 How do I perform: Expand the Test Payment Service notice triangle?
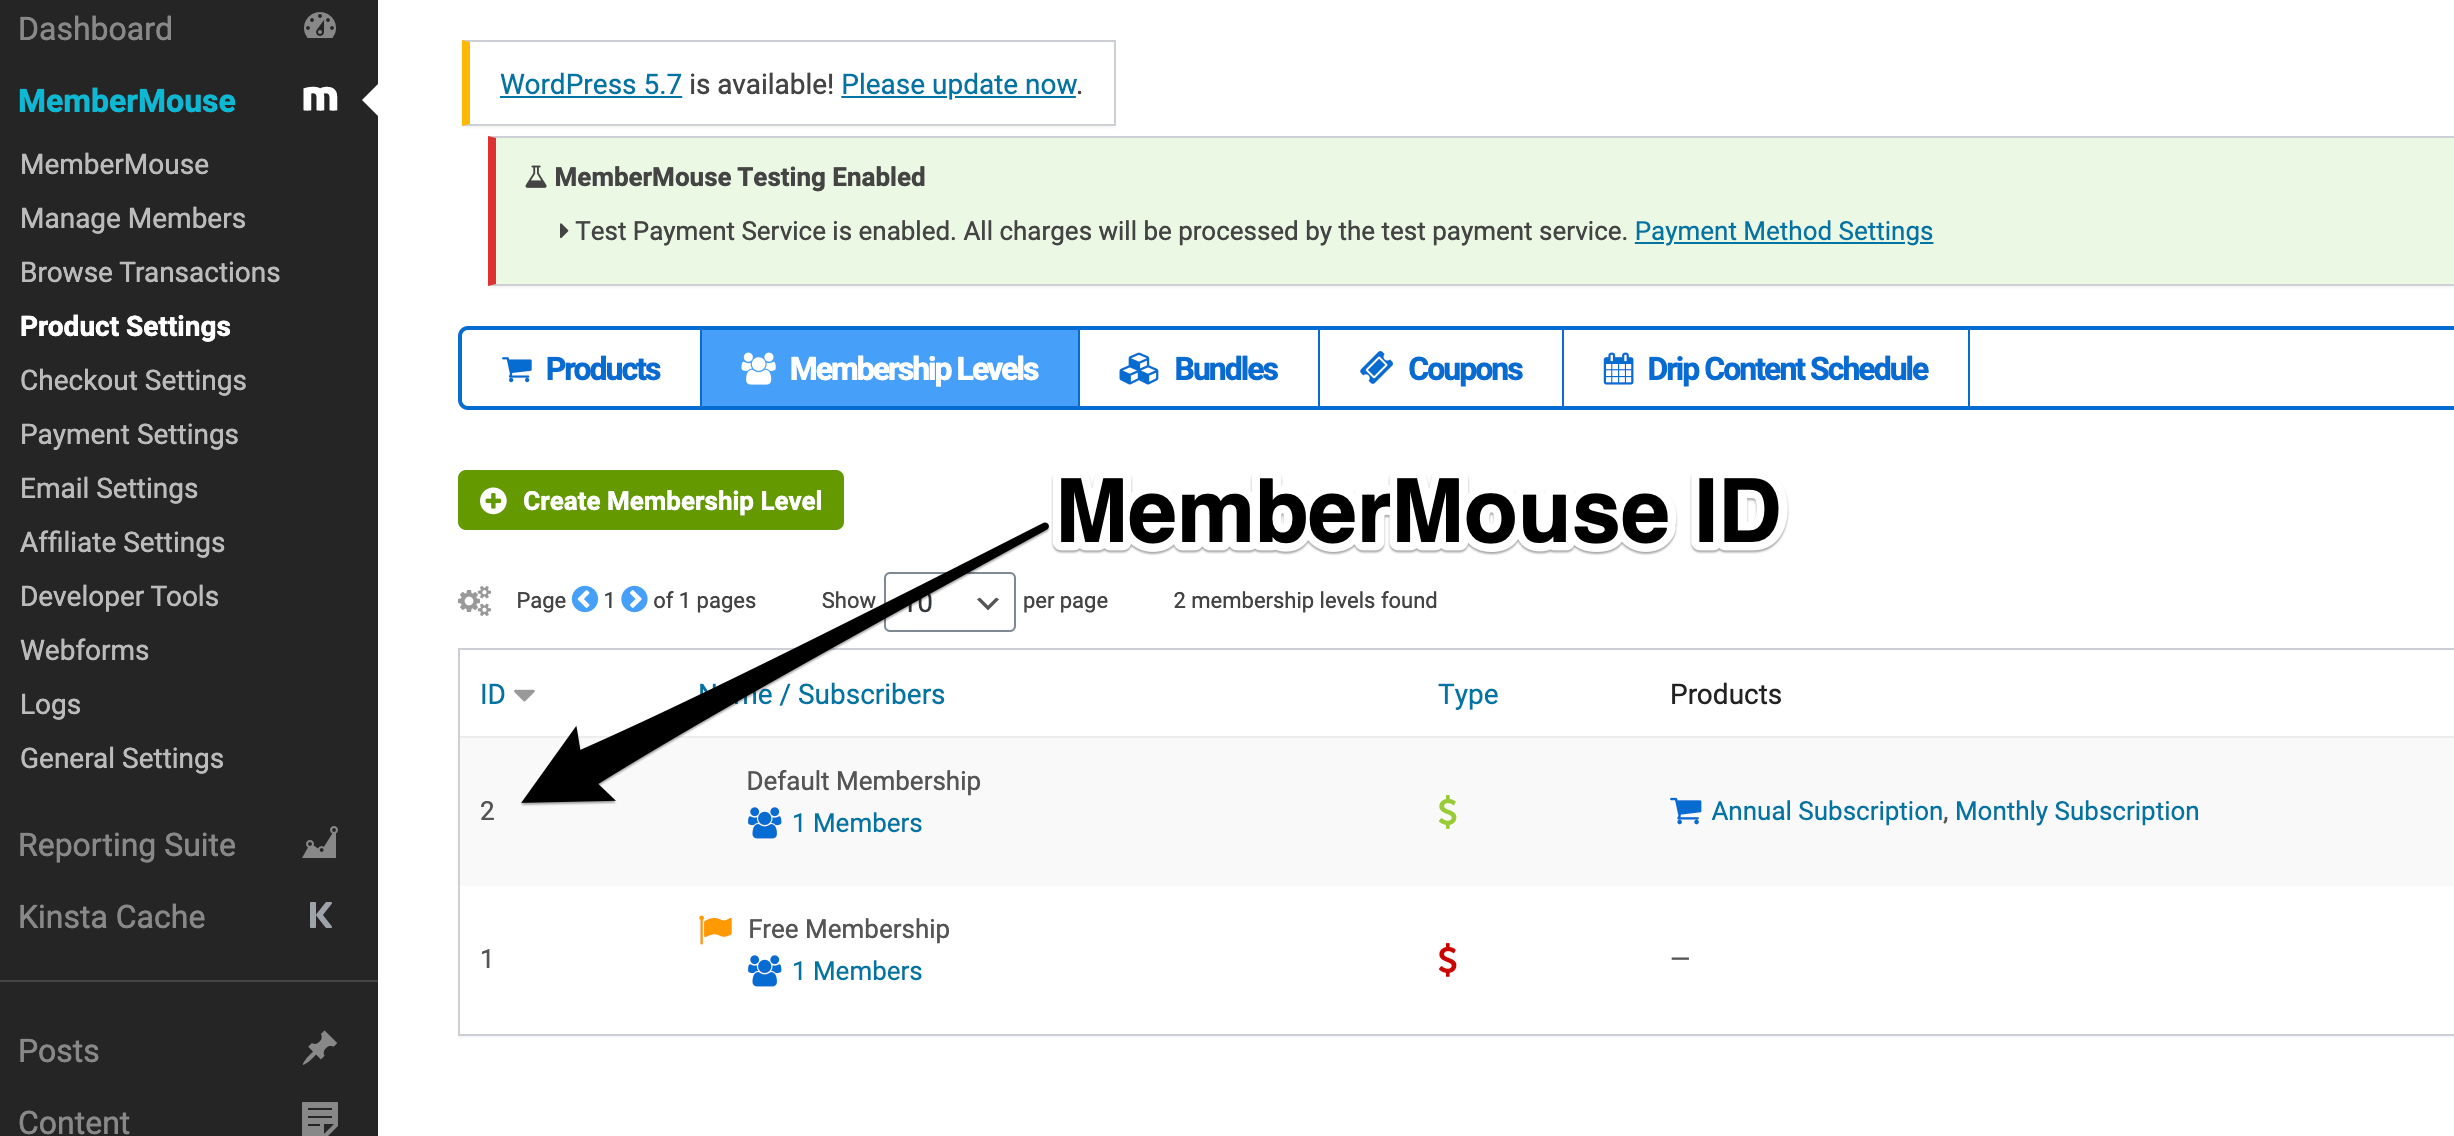pyautogui.click(x=564, y=231)
